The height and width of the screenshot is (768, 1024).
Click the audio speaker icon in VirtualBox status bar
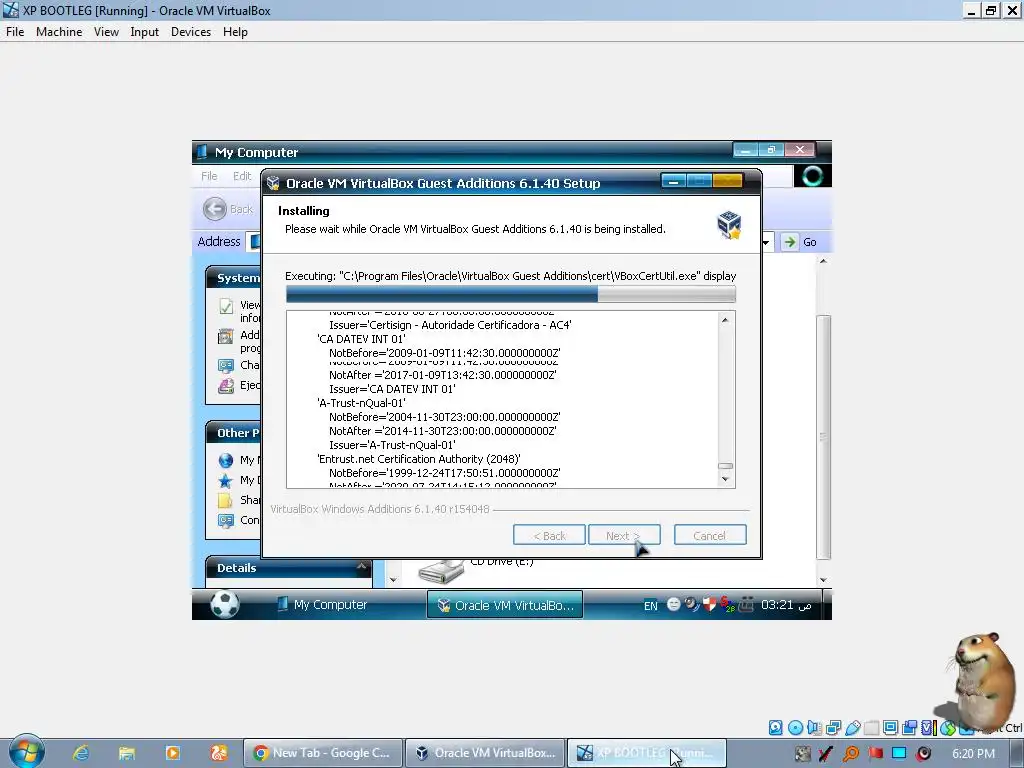(814, 728)
